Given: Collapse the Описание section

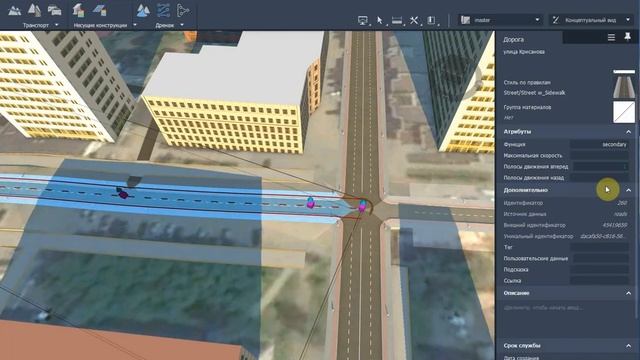Looking at the screenshot, I should coord(628,293).
